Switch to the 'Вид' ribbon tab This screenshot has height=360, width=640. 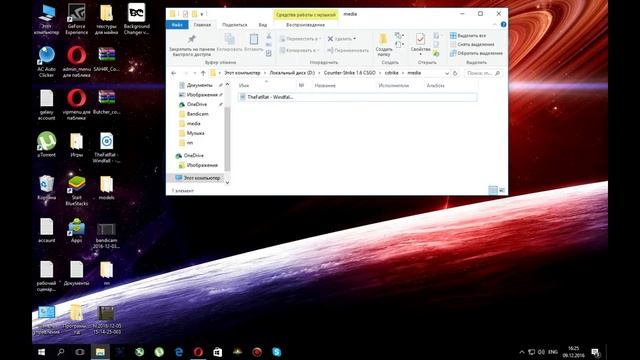pyautogui.click(x=263, y=25)
